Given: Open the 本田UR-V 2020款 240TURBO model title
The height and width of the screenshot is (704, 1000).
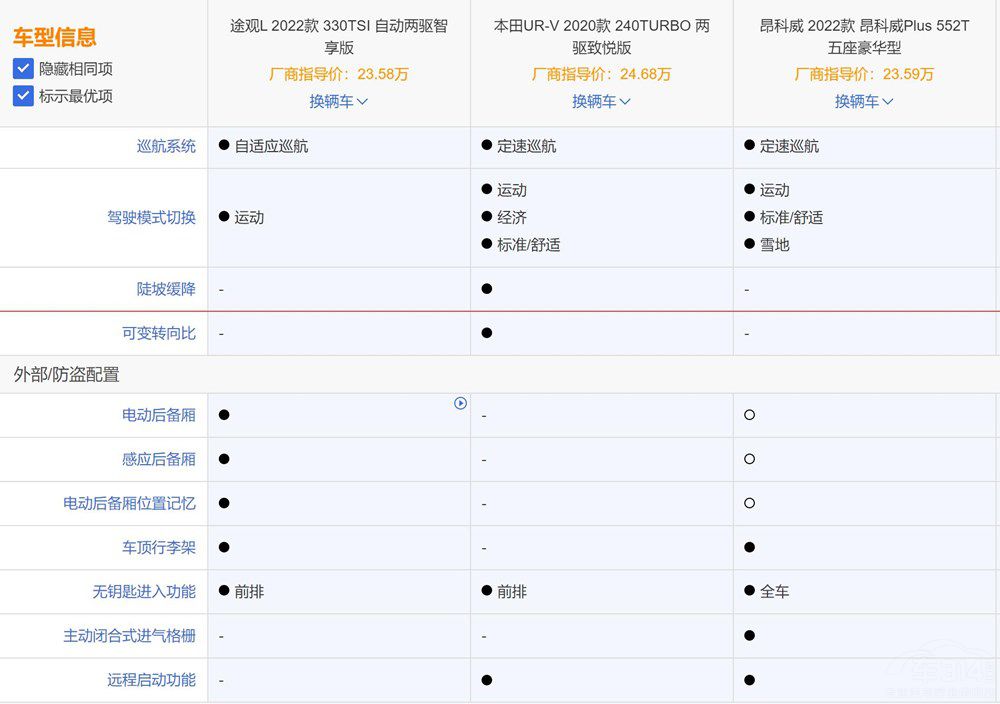Looking at the screenshot, I should [601, 37].
